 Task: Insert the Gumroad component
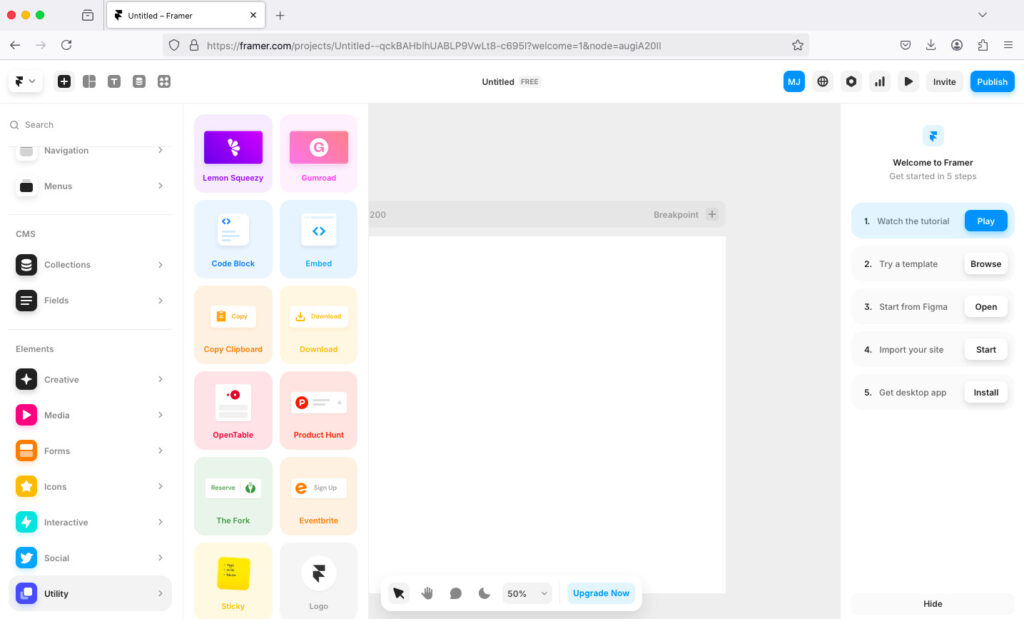(x=319, y=154)
